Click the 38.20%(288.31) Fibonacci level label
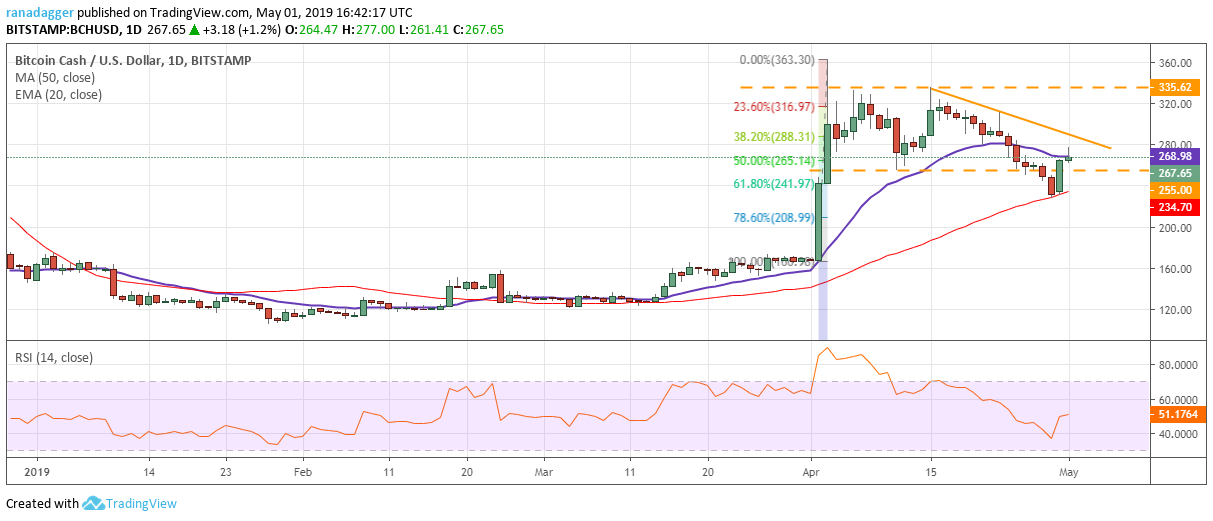The height and width of the screenshot is (521, 1213). [776, 138]
